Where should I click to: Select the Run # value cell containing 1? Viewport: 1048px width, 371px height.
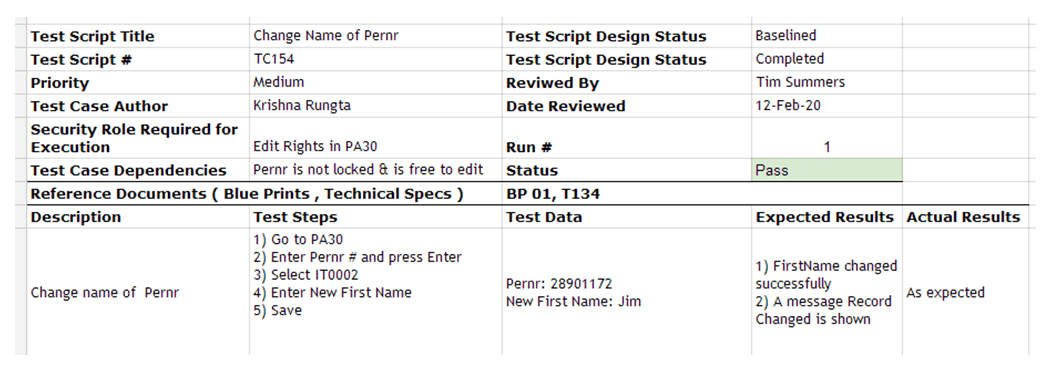826,138
